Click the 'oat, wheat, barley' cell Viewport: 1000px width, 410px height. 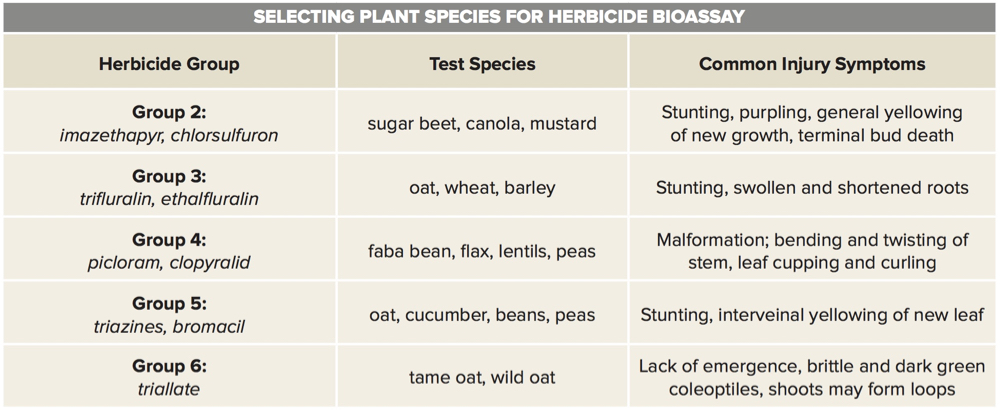[481, 188]
